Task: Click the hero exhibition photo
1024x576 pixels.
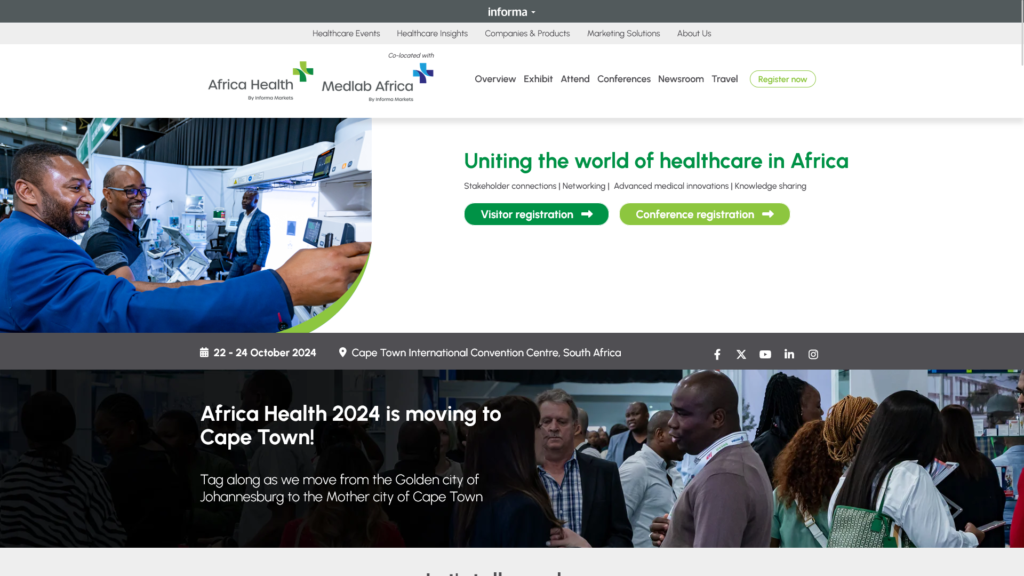Action: 185,225
